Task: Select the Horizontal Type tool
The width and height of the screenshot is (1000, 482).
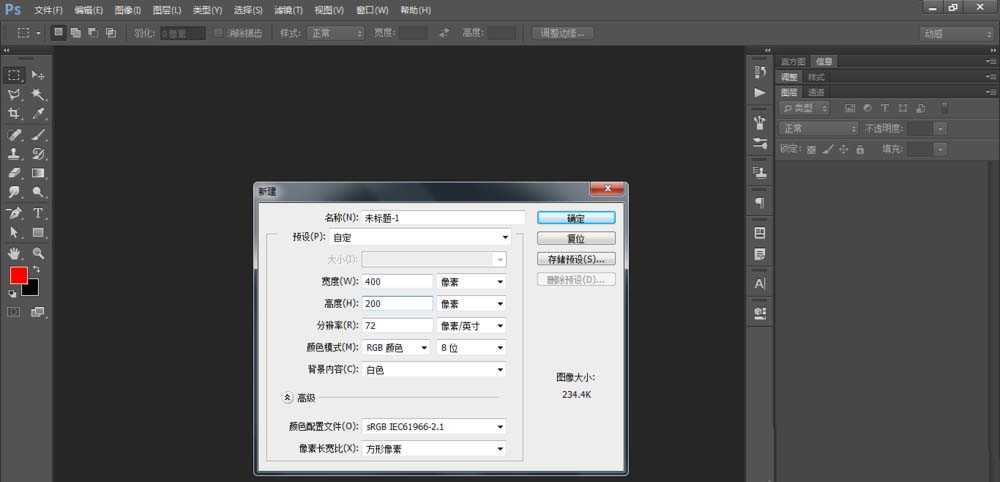Action: pos(39,213)
